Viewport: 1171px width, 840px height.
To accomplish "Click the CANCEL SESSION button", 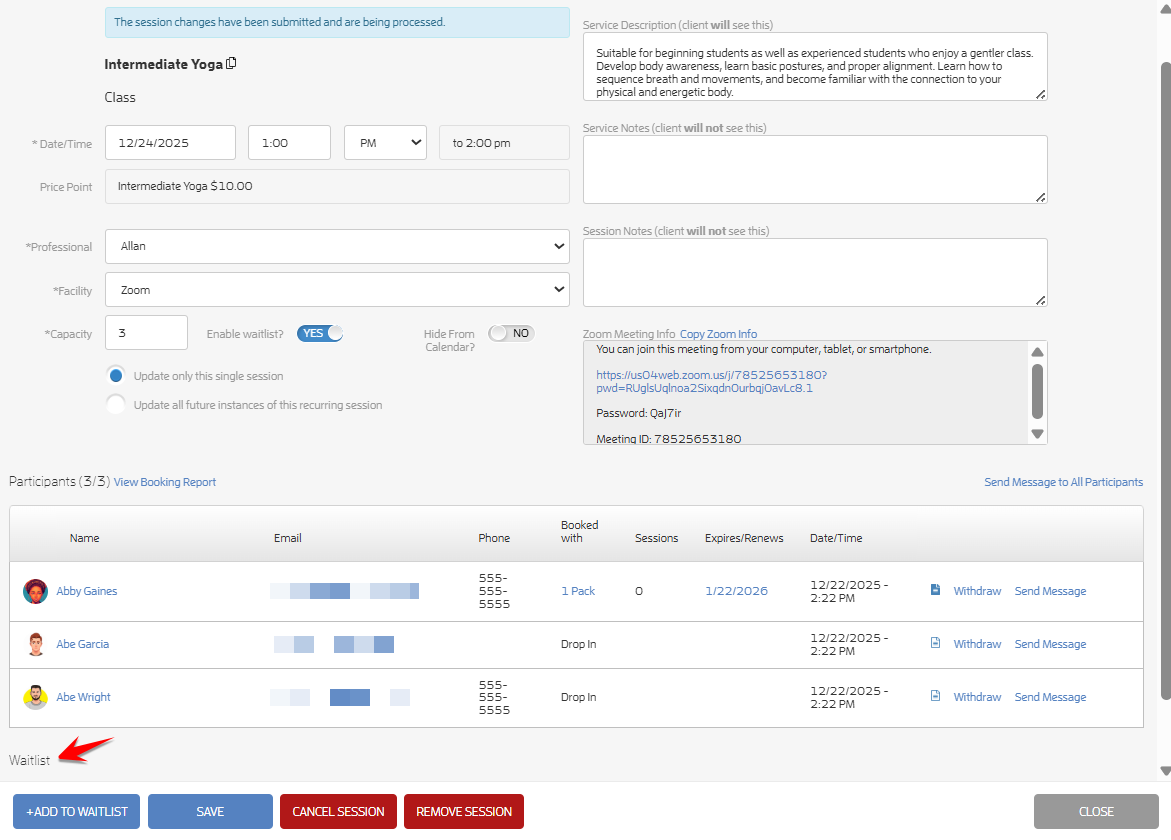I will point(338,812).
